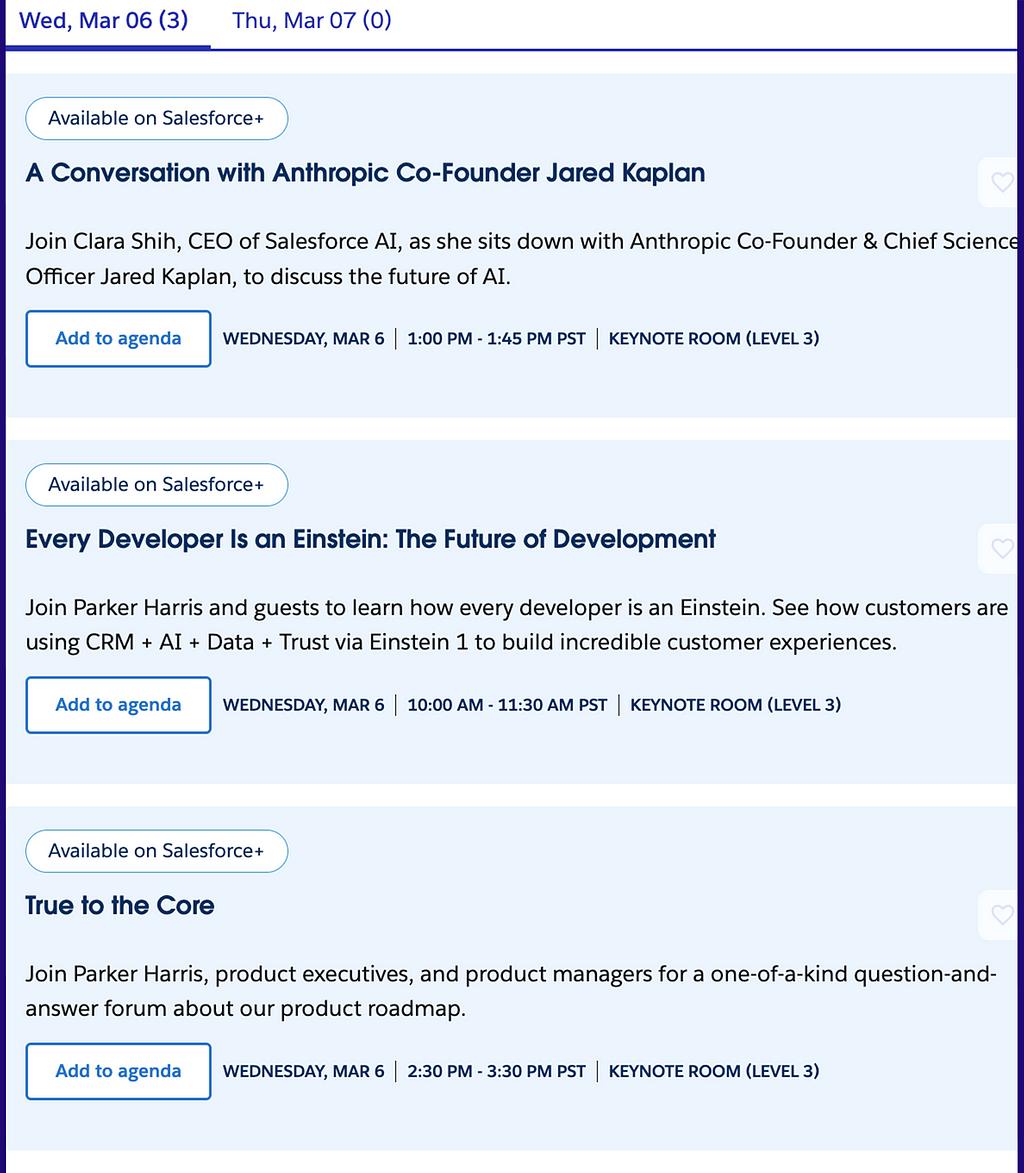Click the 1:00 PM - 1:45 PM PST time

click(x=496, y=339)
